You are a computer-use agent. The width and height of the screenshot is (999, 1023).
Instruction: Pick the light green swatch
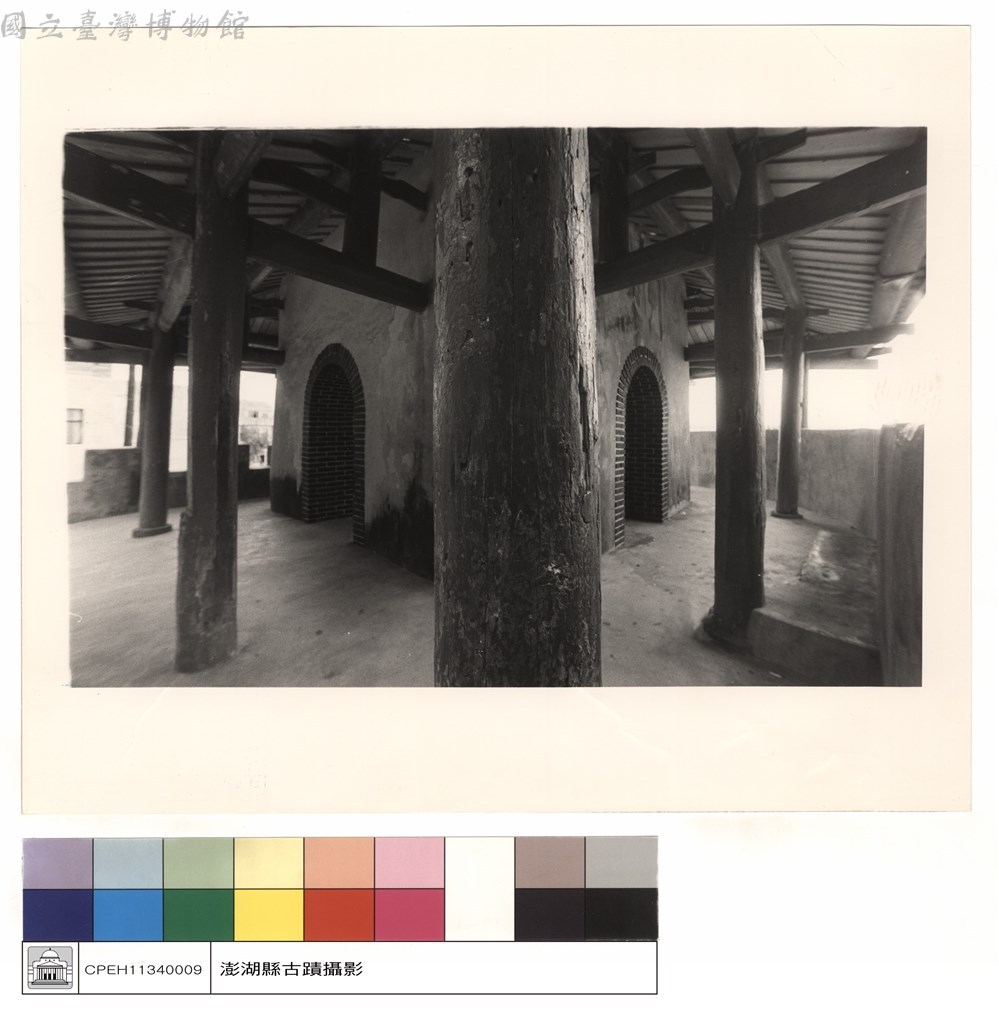198,863
